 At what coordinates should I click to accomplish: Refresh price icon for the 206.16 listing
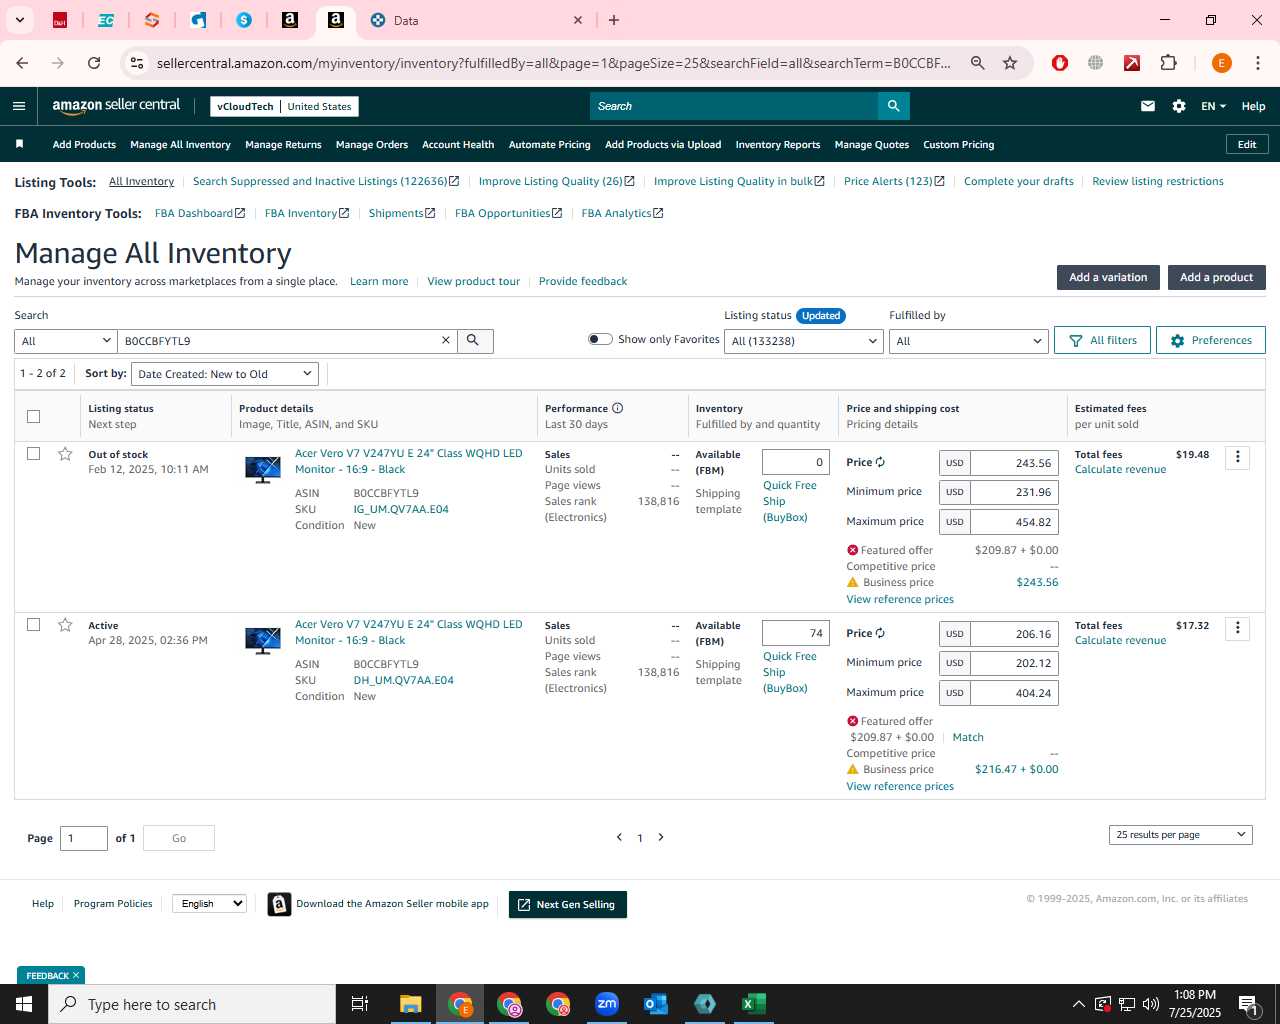point(880,634)
